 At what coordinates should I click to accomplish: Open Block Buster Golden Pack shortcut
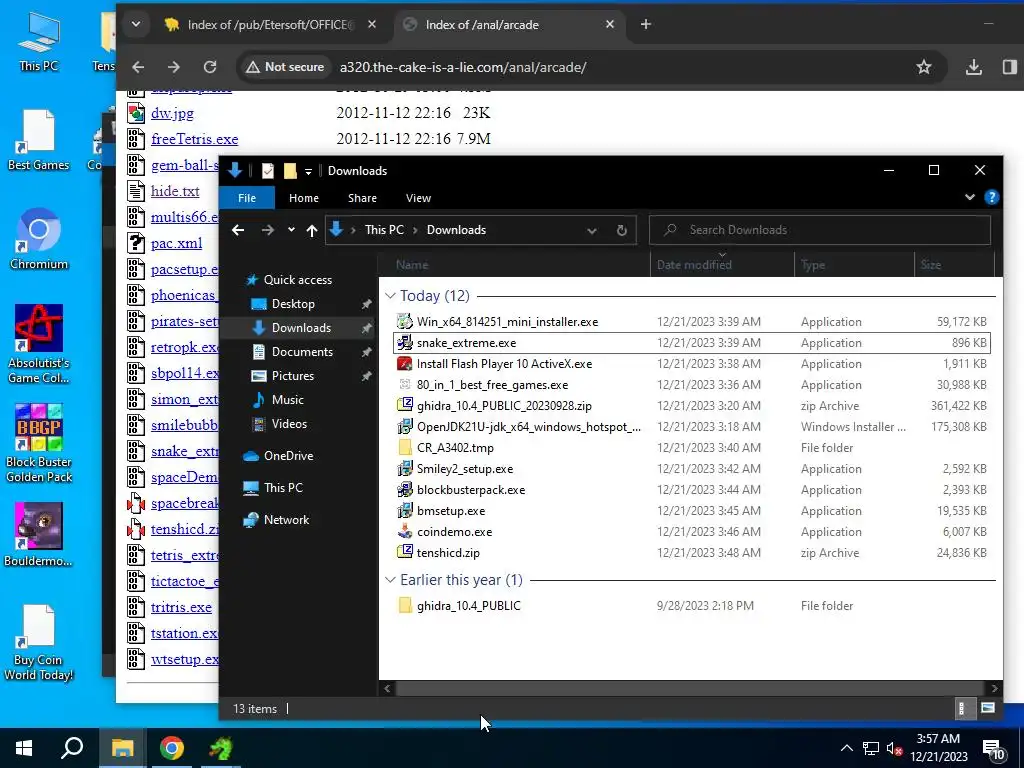click(x=39, y=443)
